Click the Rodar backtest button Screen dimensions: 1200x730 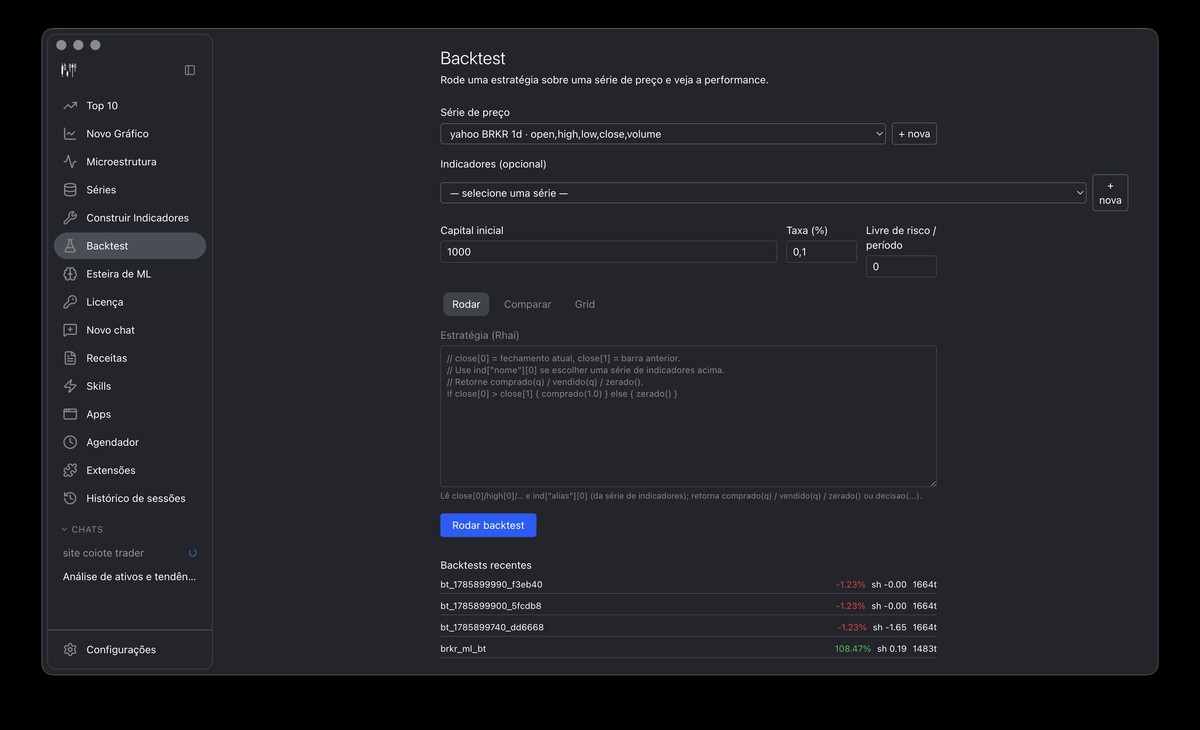[x=488, y=525]
